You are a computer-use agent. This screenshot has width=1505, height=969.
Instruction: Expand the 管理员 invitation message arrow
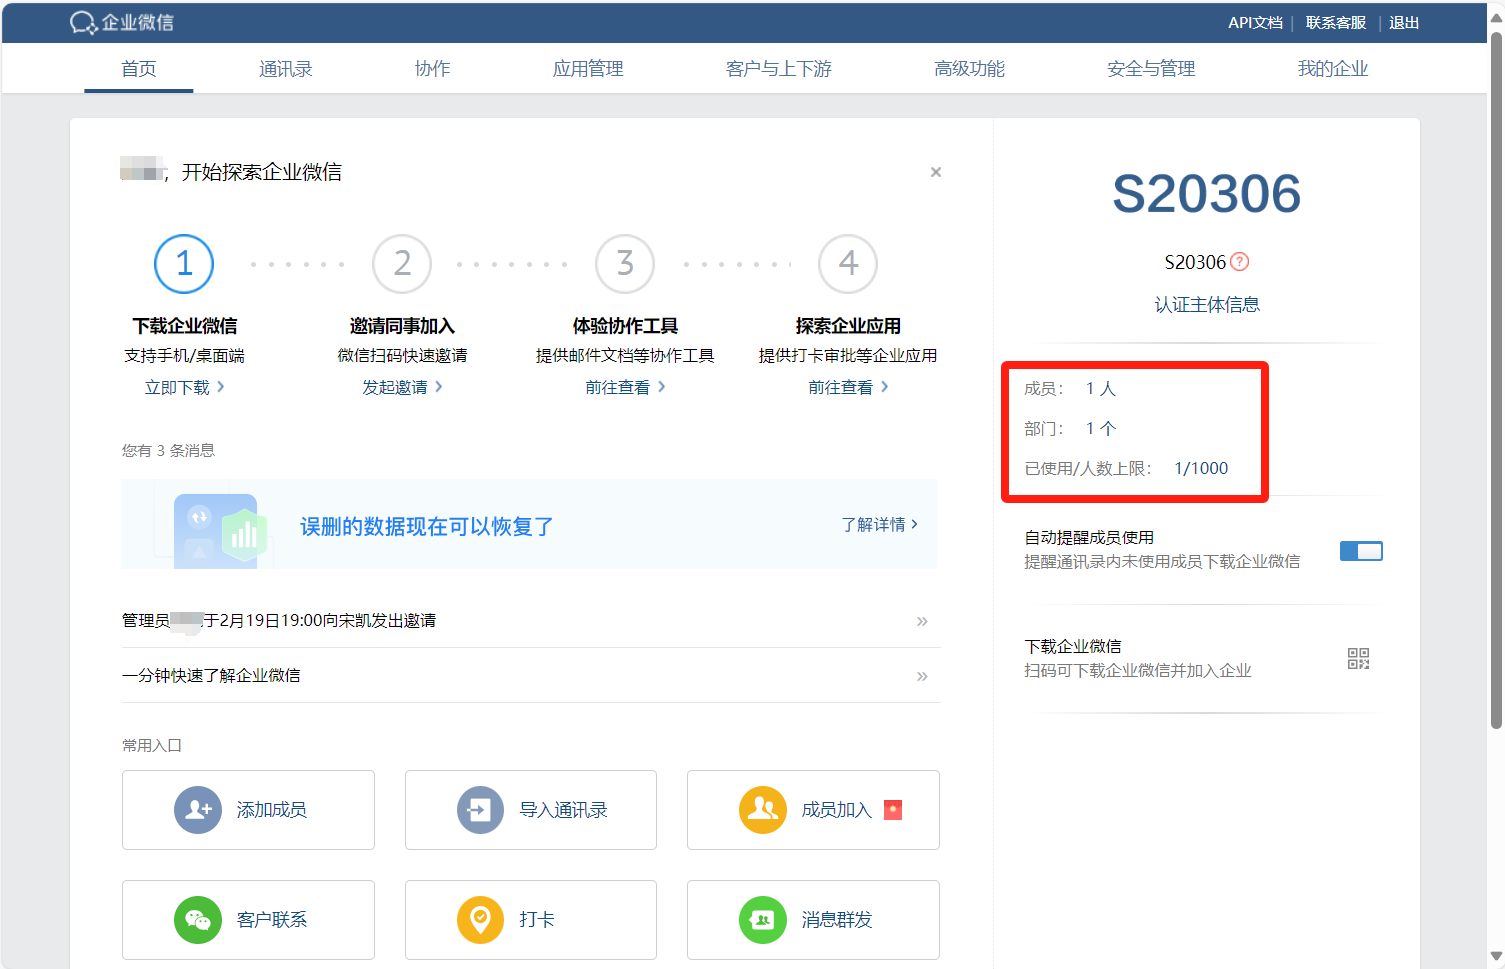coord(922,621)
